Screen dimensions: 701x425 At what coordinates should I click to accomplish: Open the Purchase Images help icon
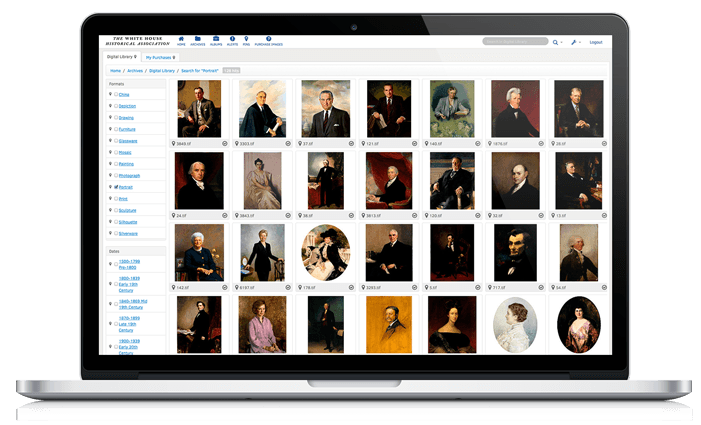[x=269, y=40]
